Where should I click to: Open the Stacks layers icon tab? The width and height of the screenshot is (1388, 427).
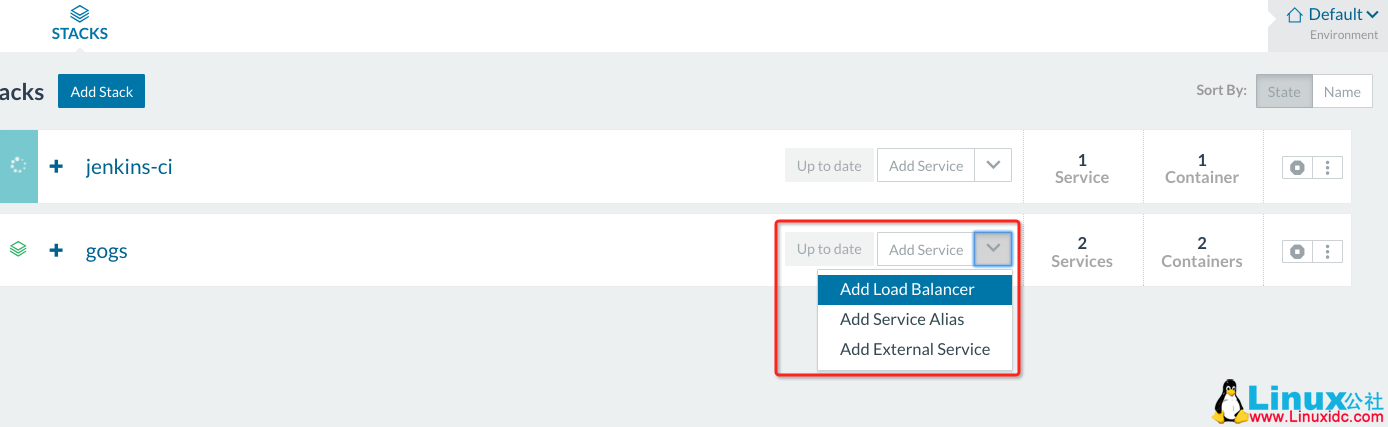point(80,14)
